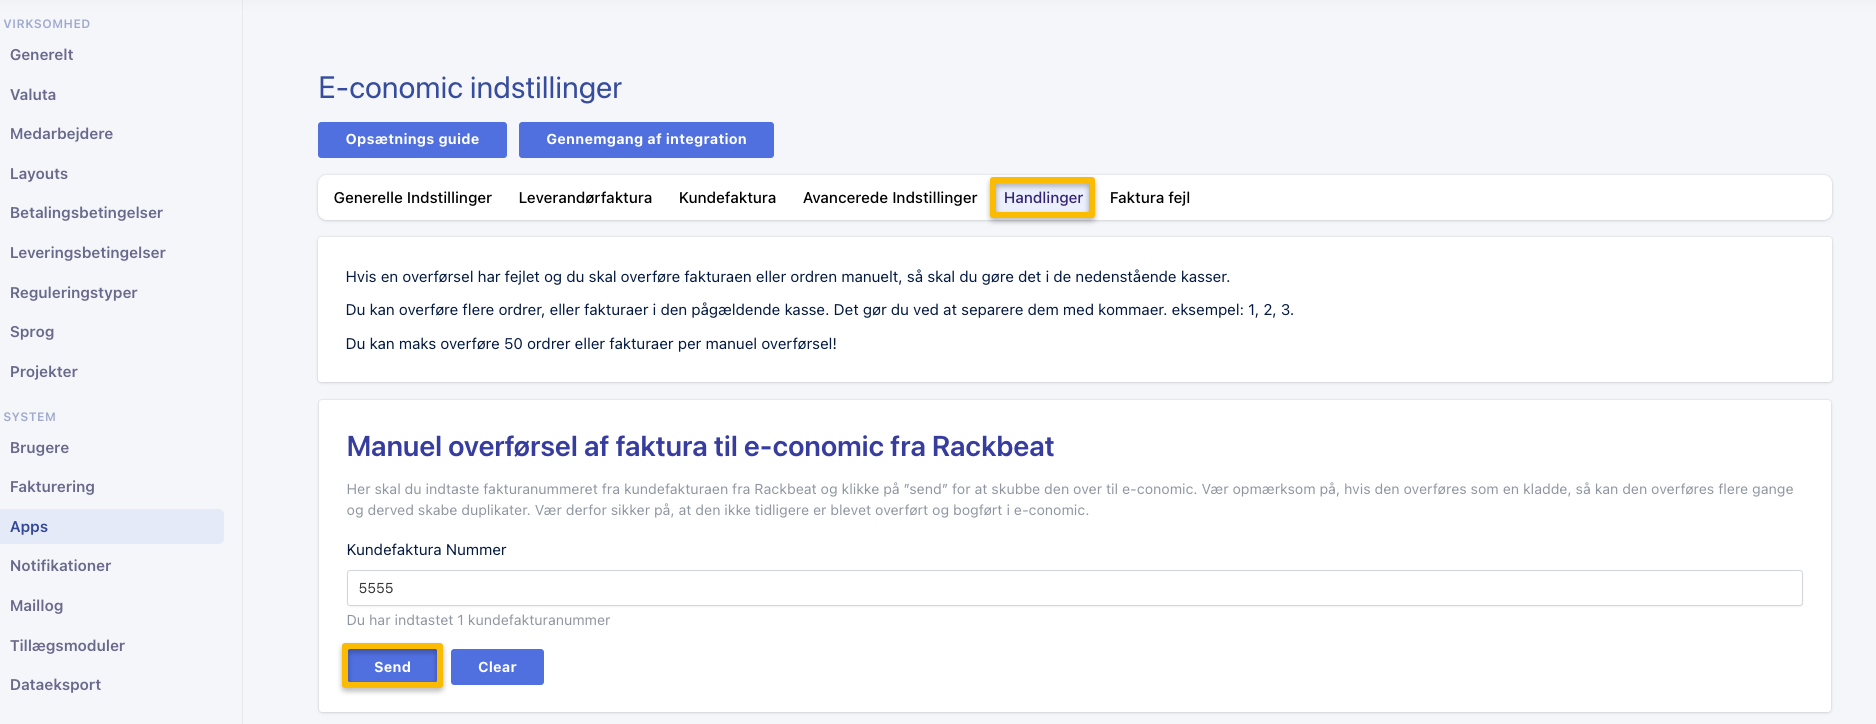This screenshot has height=724, width=1876.
Task: Open the Leverandørfaktura tab
Action: pos(585,198)
